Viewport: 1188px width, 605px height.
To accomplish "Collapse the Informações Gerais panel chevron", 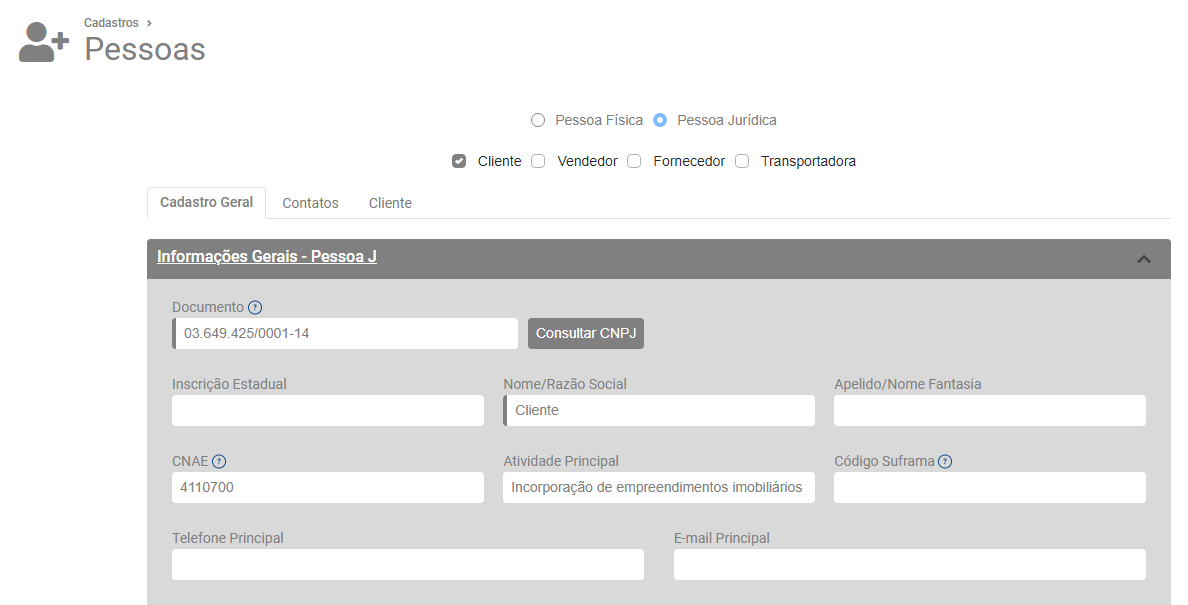I will 1144,259.
